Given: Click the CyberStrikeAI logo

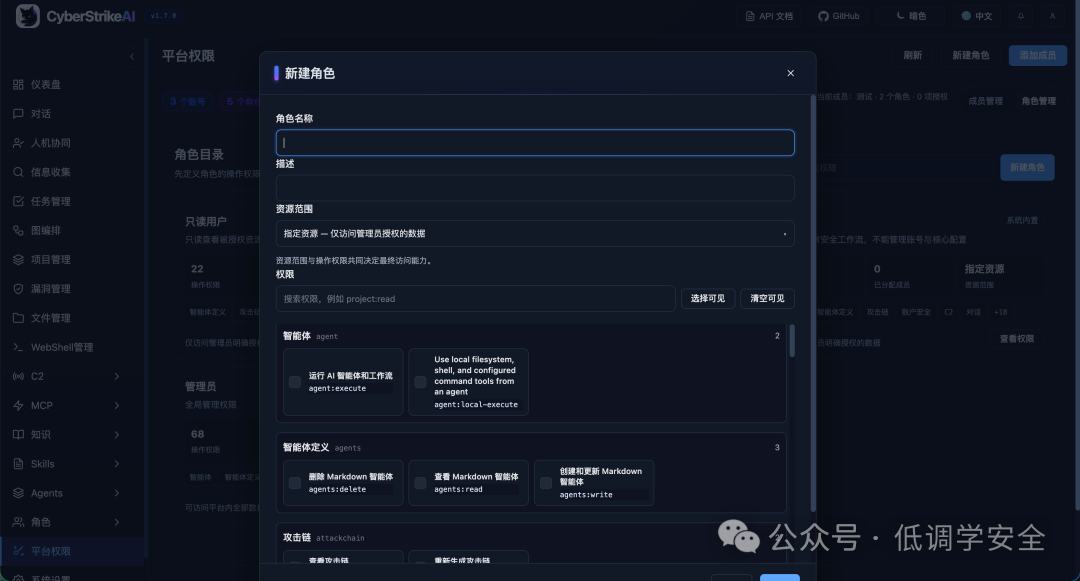Looking at the screenshot, I should [28, 16].
